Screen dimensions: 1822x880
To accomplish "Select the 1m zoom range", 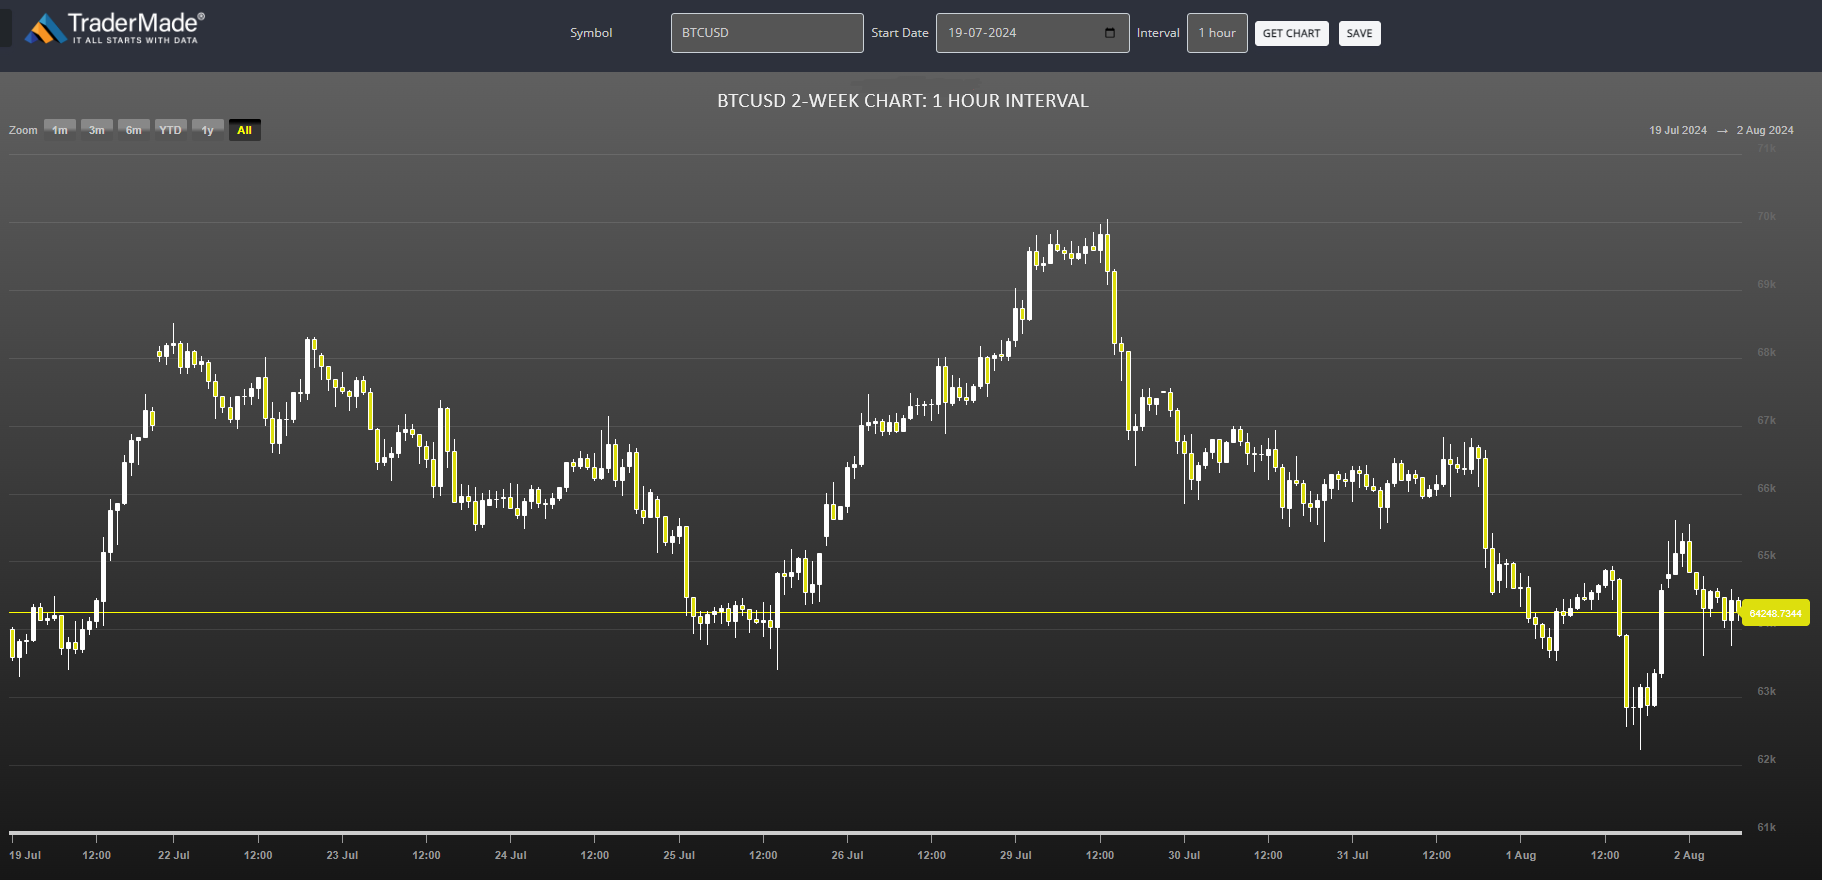I will point(60,130).
